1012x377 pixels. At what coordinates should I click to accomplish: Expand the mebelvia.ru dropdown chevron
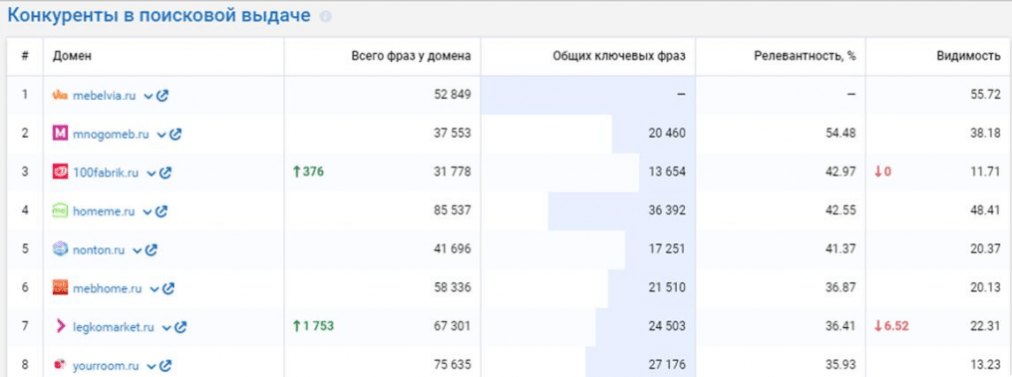pos(148,96)
